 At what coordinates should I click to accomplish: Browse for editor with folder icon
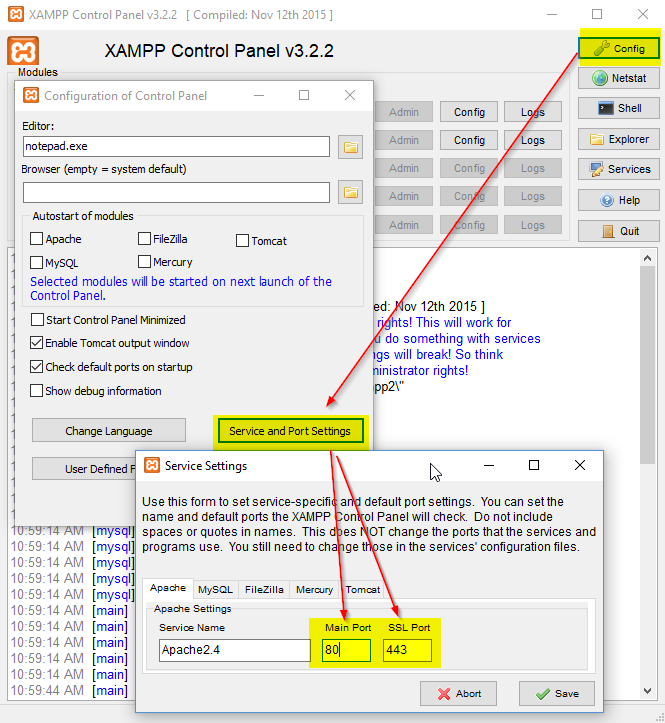[x=350, y=147]
